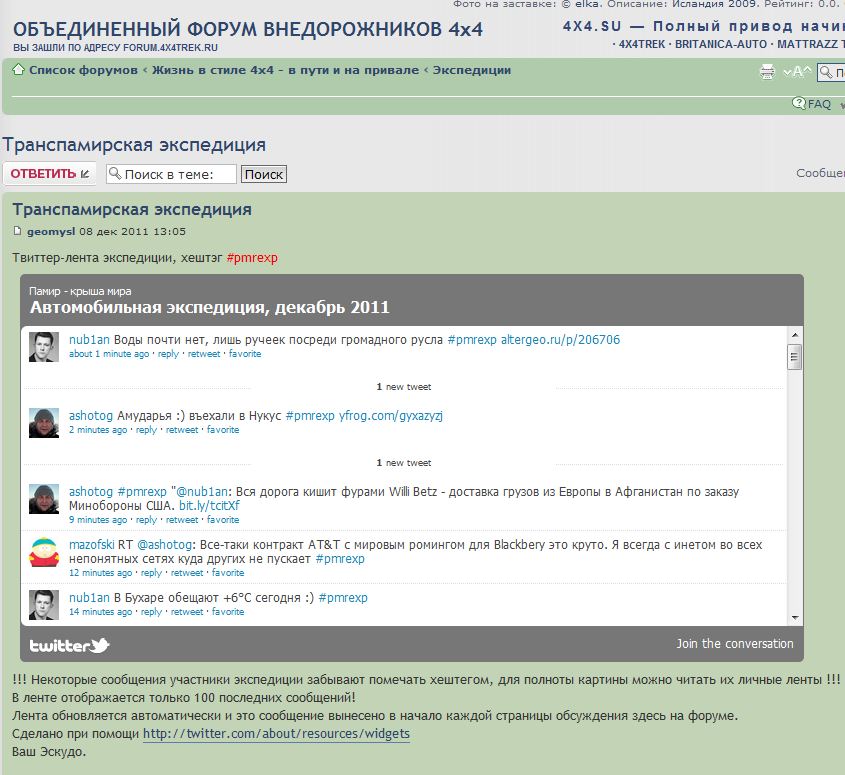Image resolution: width=845 pixels, height=775 pixels.
Task: Go to Жизнь в стиле 4x4 breadcrumb
Action: [285, 70]
